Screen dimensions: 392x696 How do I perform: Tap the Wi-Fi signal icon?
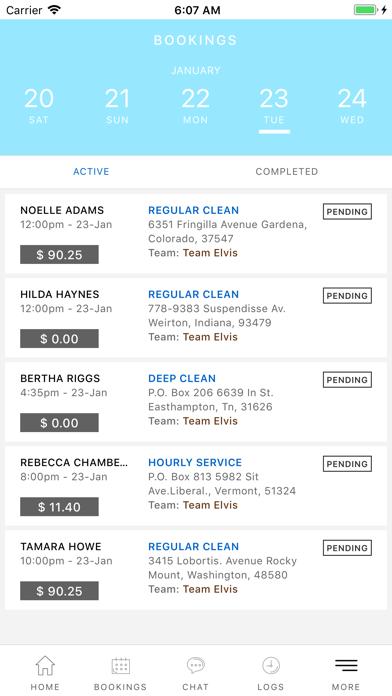pos(55,10)
